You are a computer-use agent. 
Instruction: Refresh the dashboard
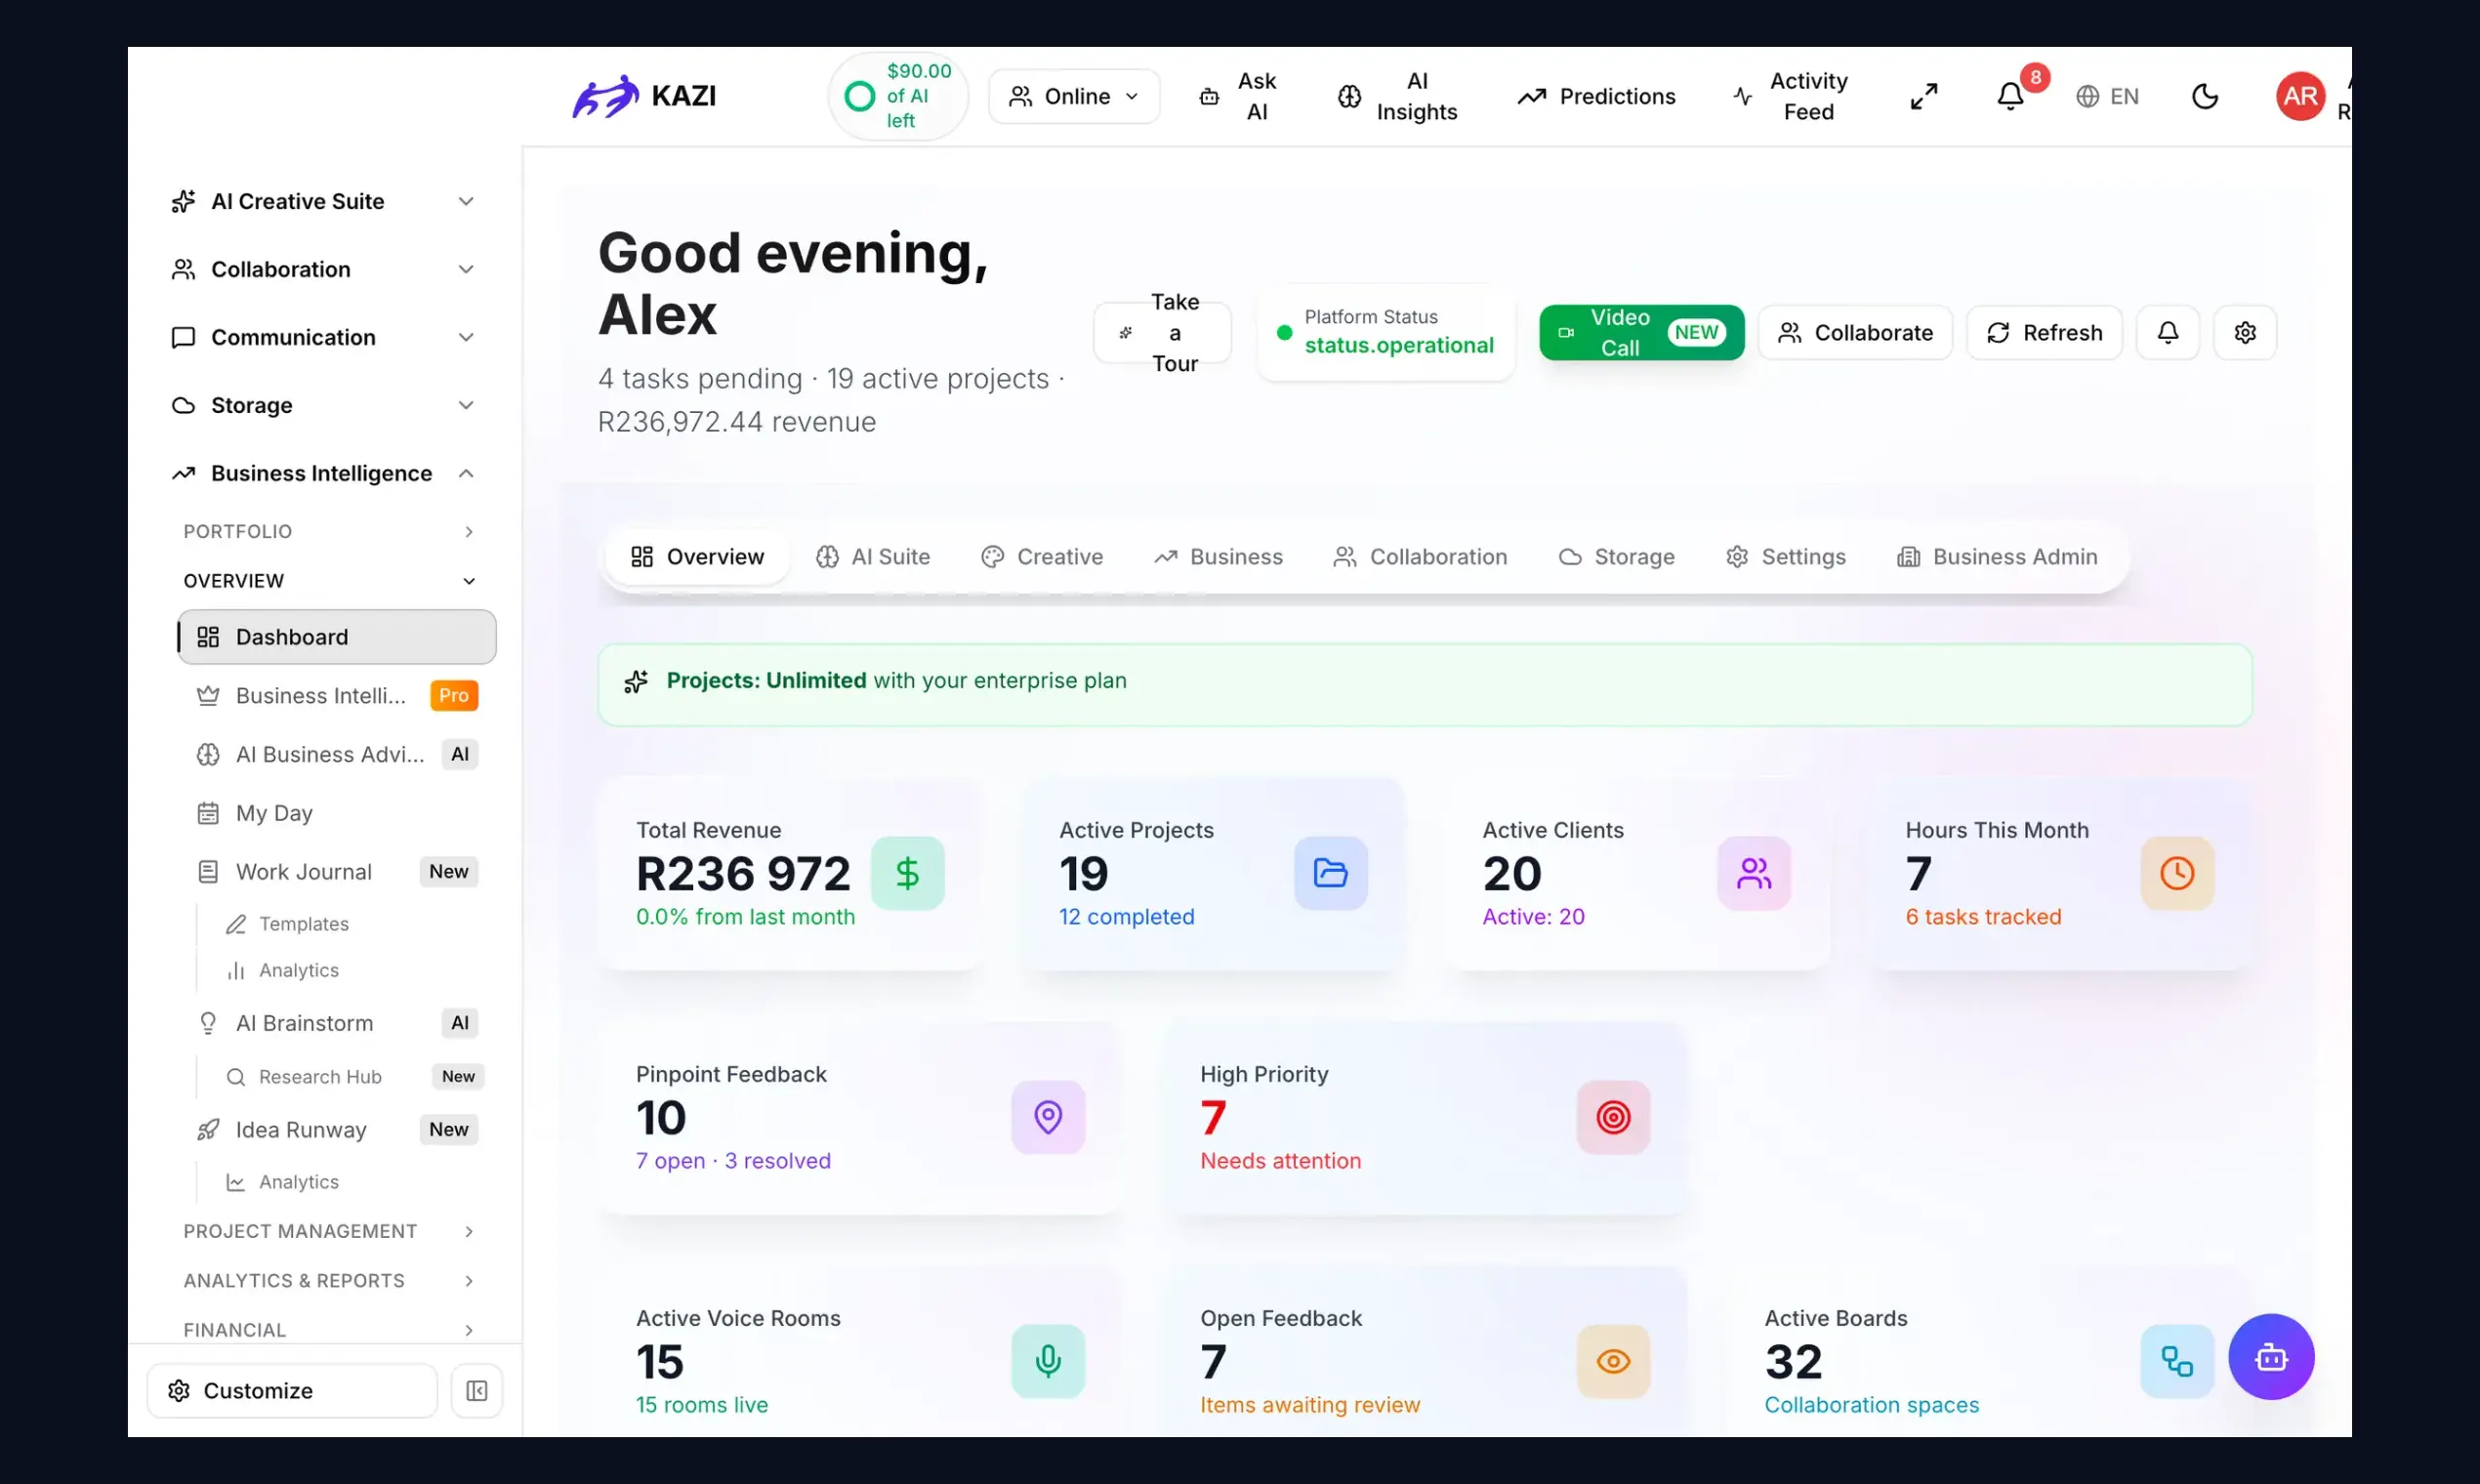(x=2044, y=332)
